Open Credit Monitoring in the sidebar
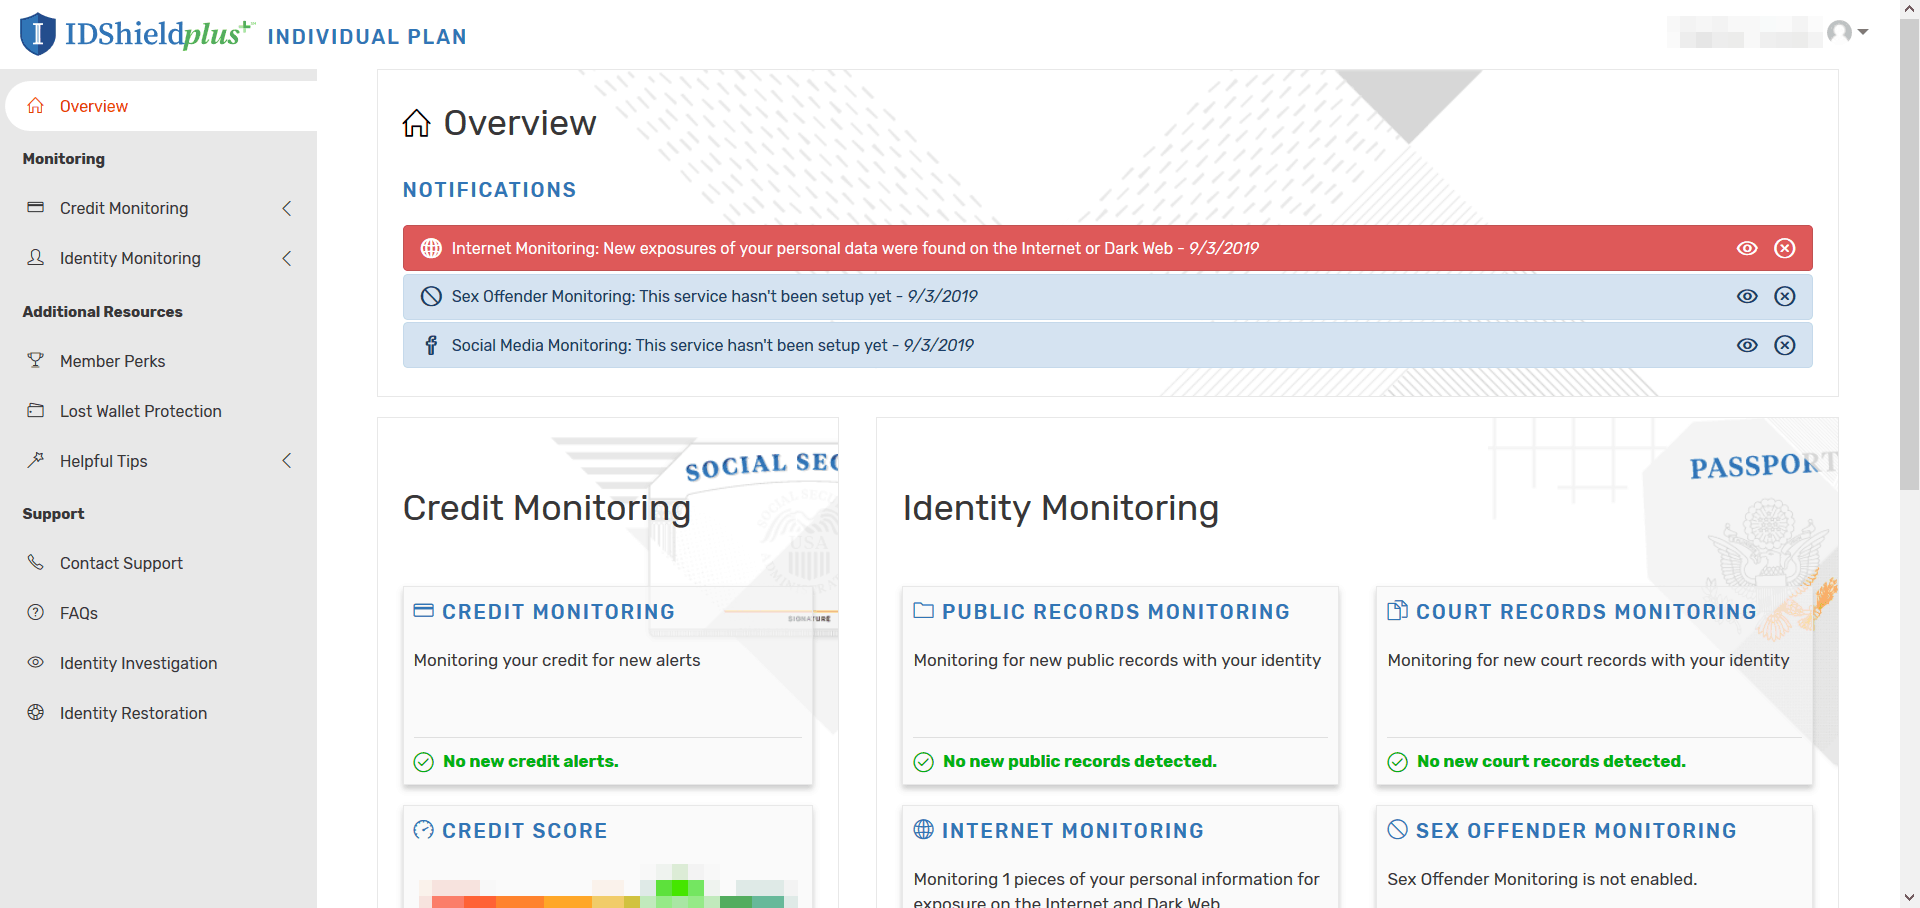1920x908 pixels. coord(124,208)
